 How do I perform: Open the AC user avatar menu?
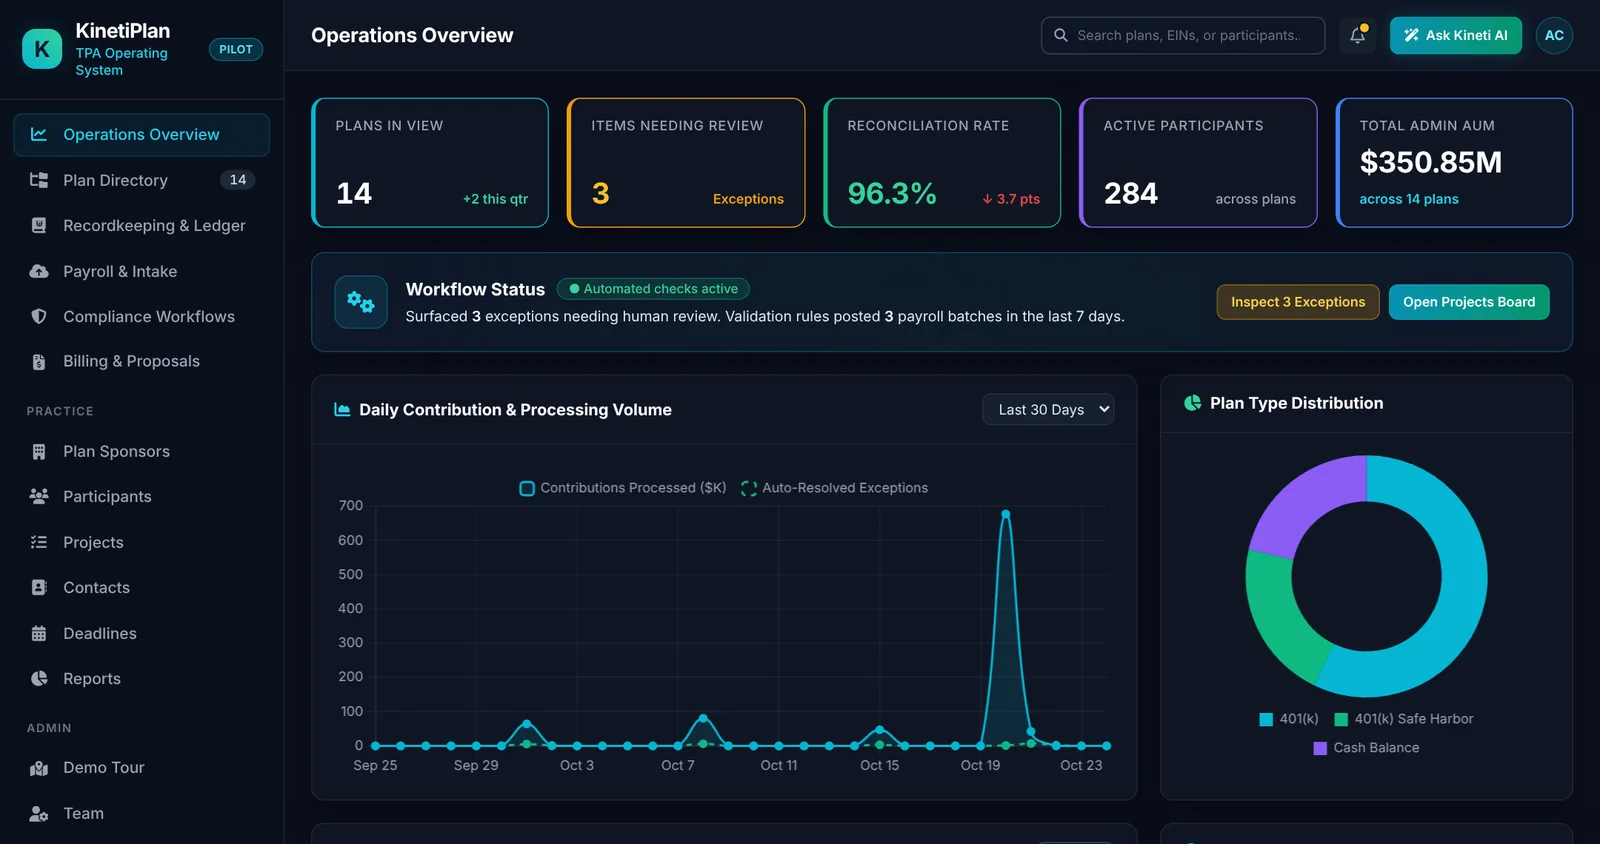pyautogui.click(x=1554, y=35)
